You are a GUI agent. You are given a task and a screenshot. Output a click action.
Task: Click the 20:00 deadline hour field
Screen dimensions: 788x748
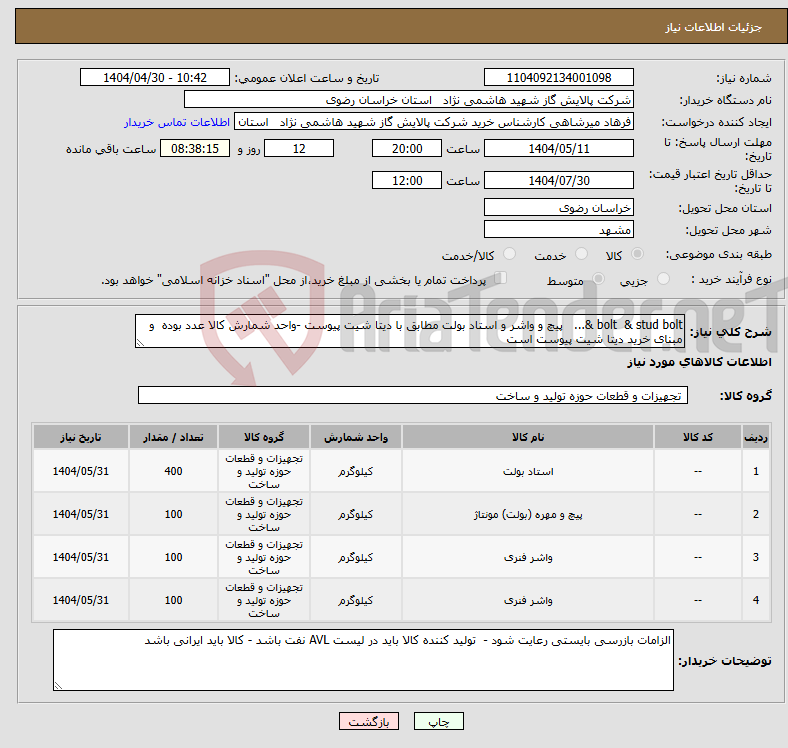406,148
